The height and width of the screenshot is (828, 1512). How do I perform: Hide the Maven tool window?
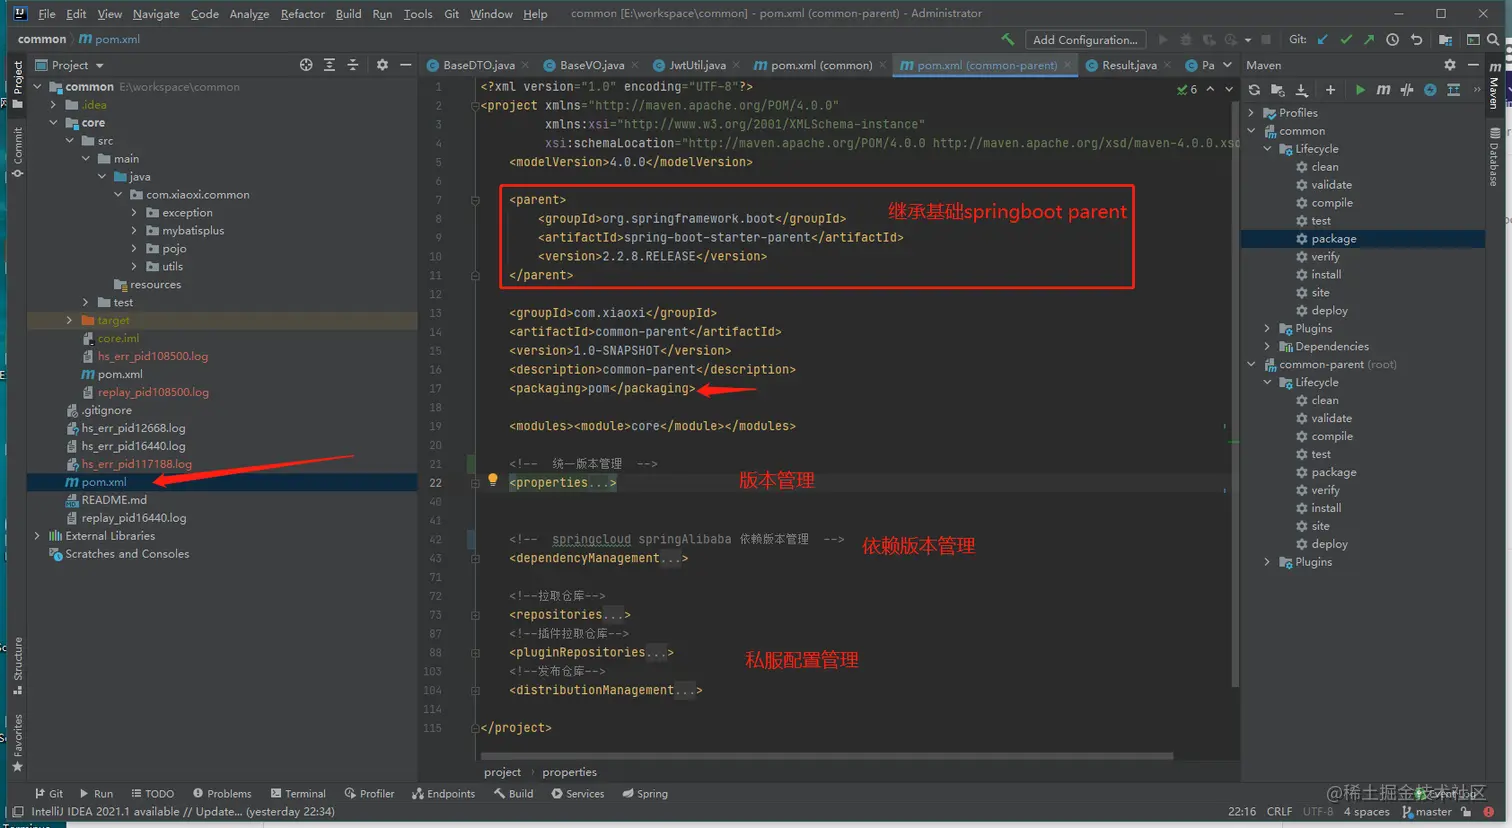(x=1473, y=65)
